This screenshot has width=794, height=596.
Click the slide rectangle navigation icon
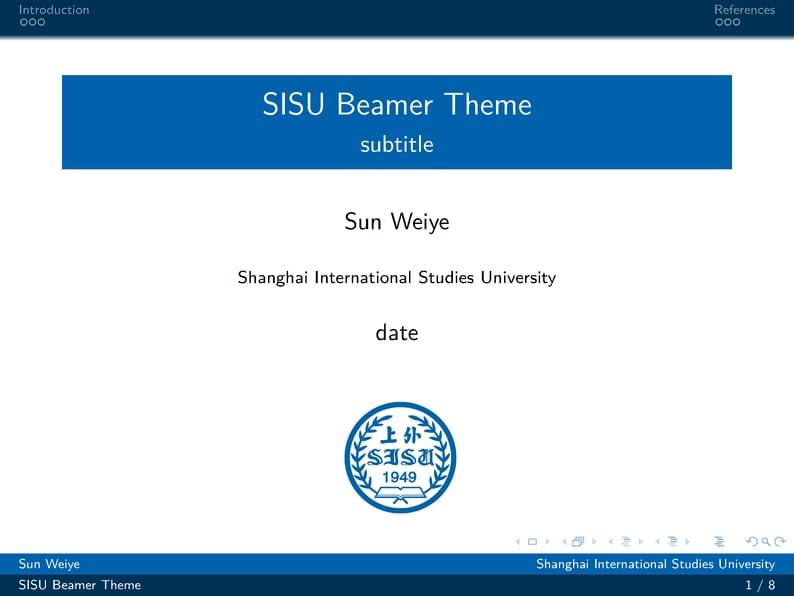click(532, 542)
